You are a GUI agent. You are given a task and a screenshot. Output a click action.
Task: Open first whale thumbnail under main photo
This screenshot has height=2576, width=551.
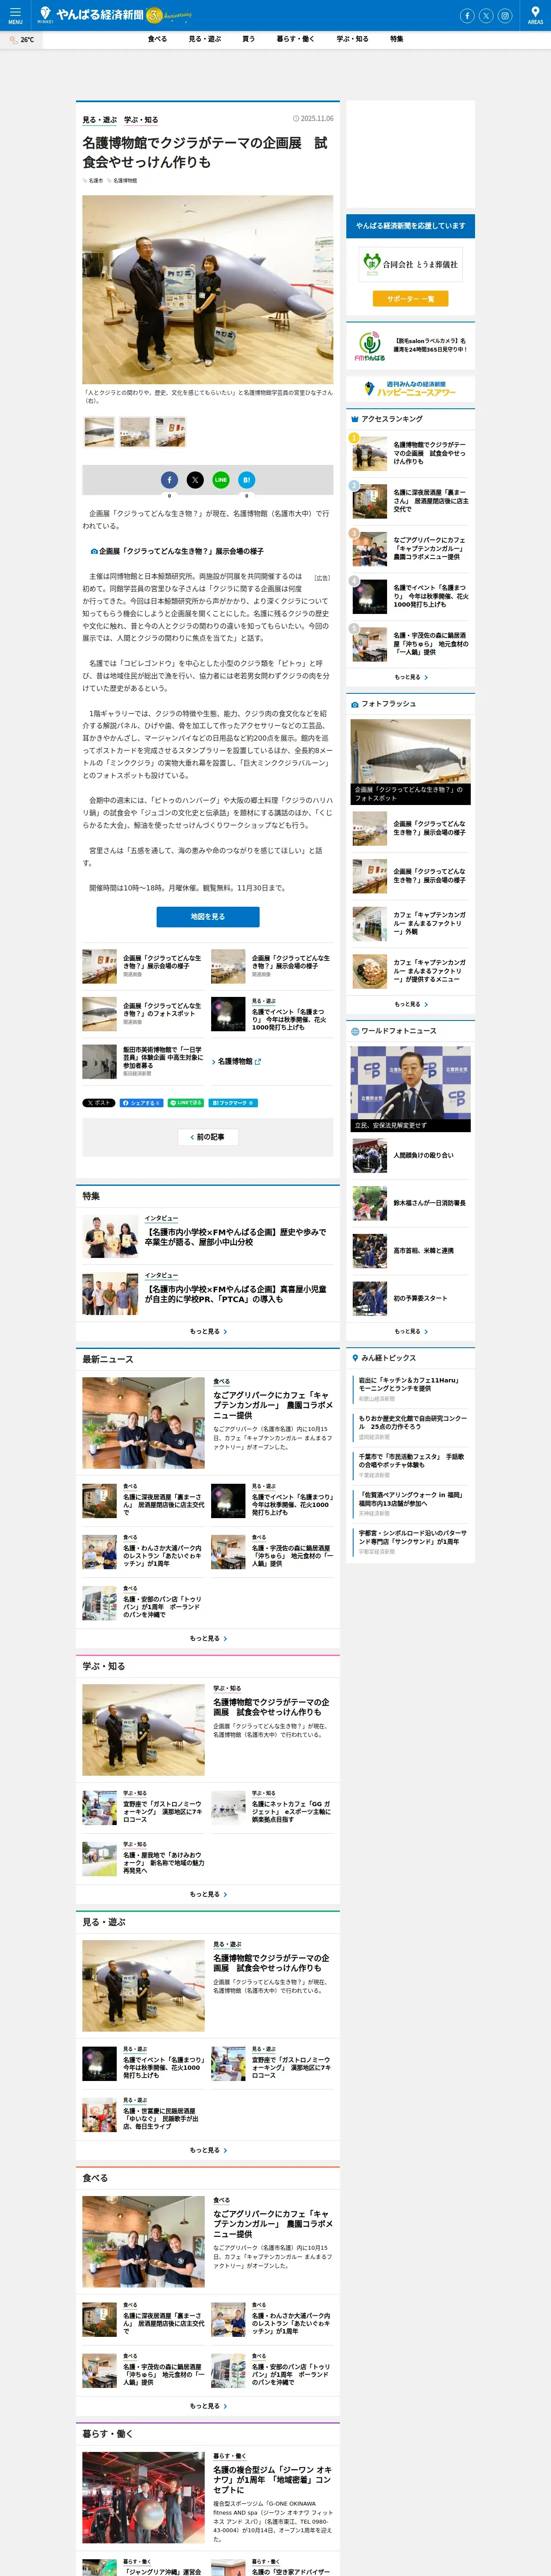tap(99, 431)
